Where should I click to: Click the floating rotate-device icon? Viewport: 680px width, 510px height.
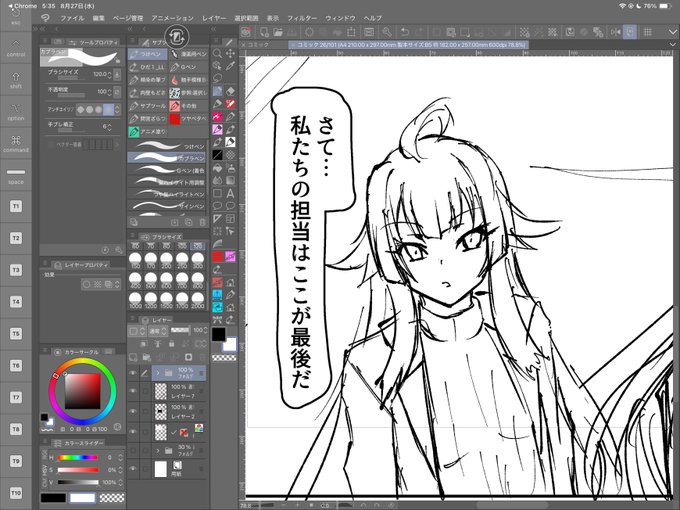tap(177, 37)
